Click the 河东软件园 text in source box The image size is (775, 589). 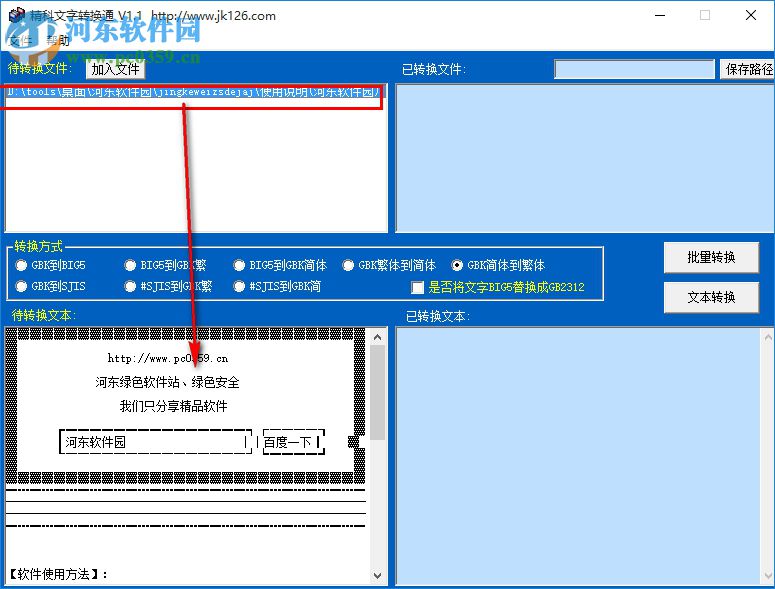point(95,442)
